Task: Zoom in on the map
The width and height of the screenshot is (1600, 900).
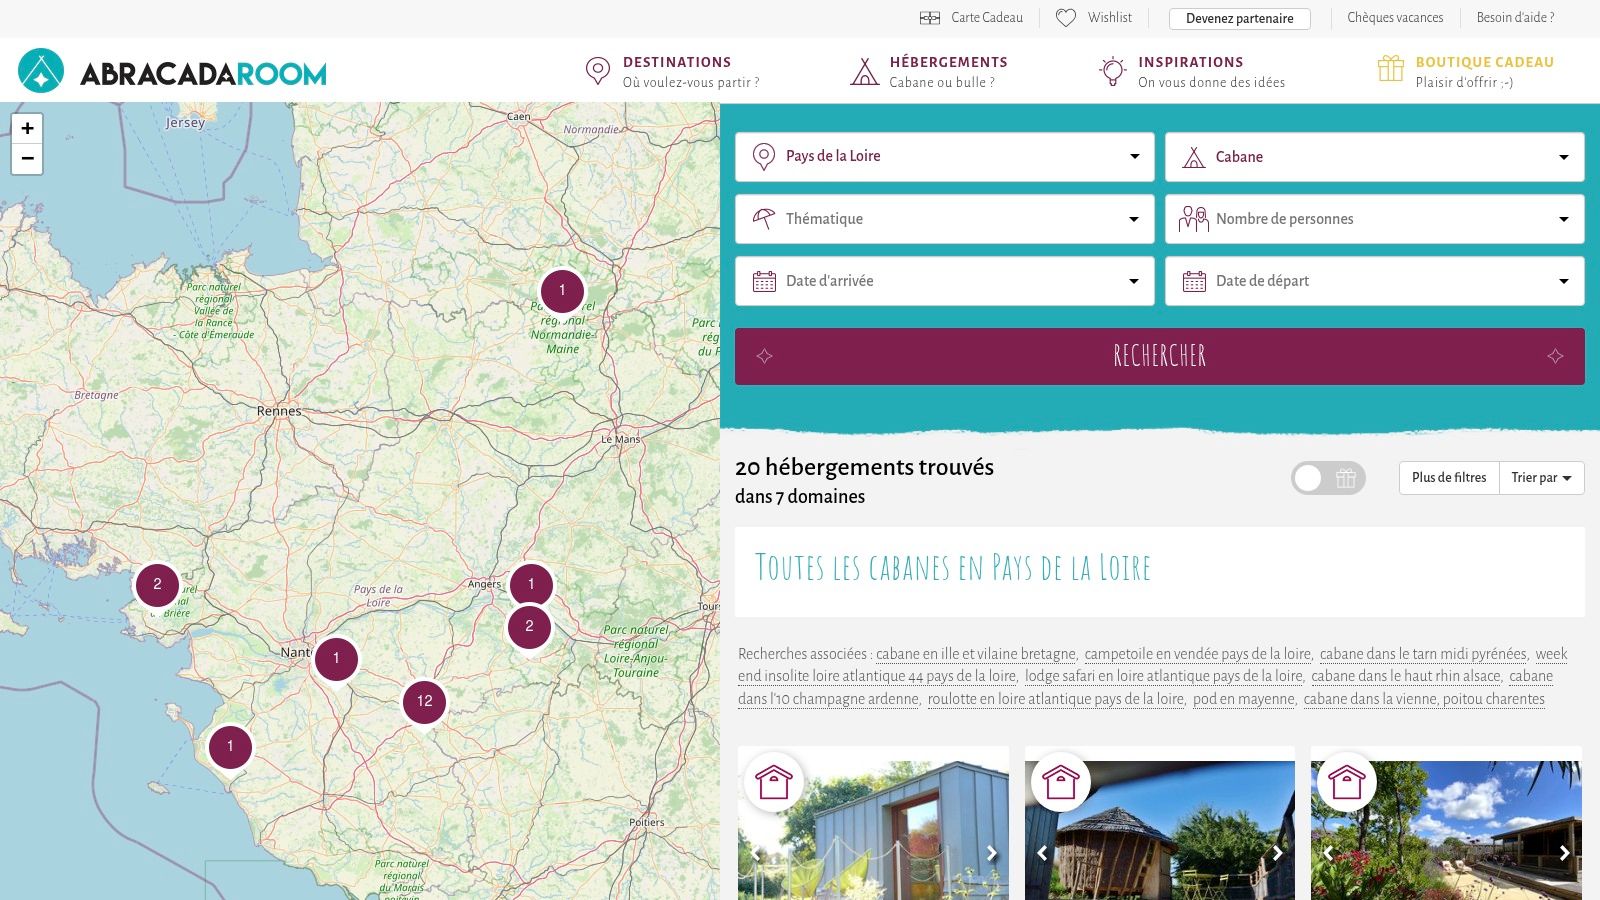Action: [27, 128]
